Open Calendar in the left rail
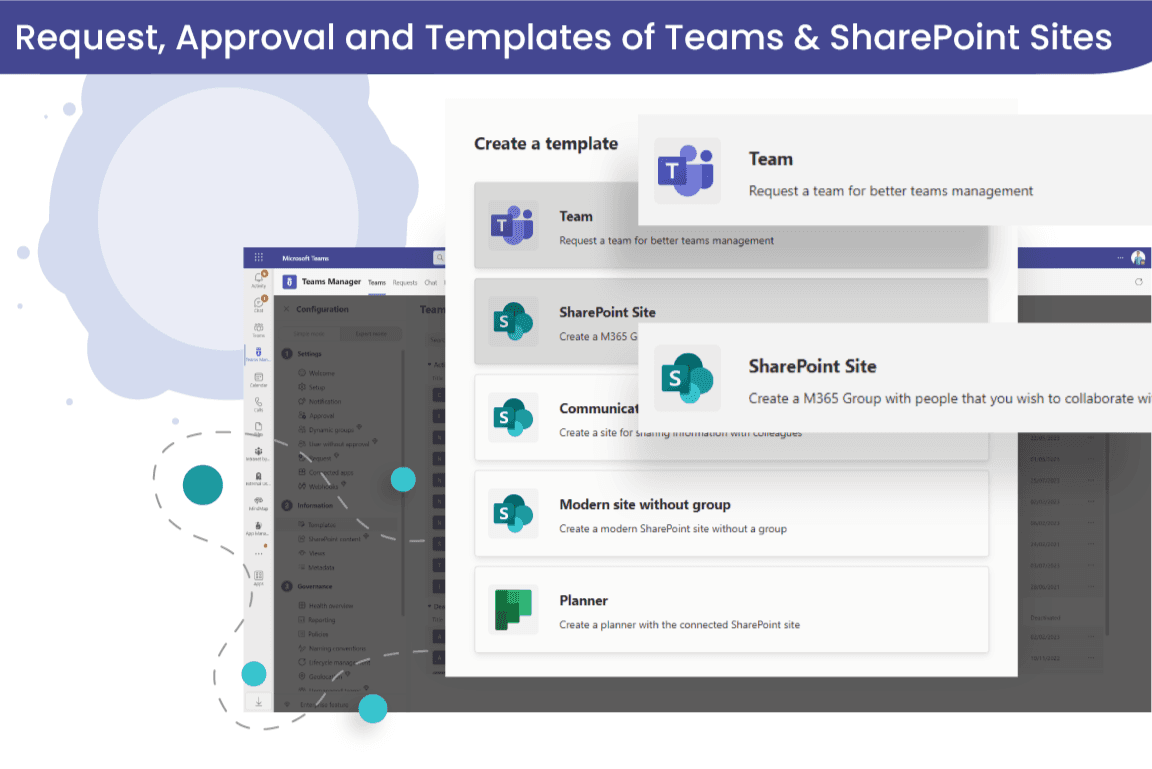The width and height of the screenshot is (1152, 769). click(259, 379)
